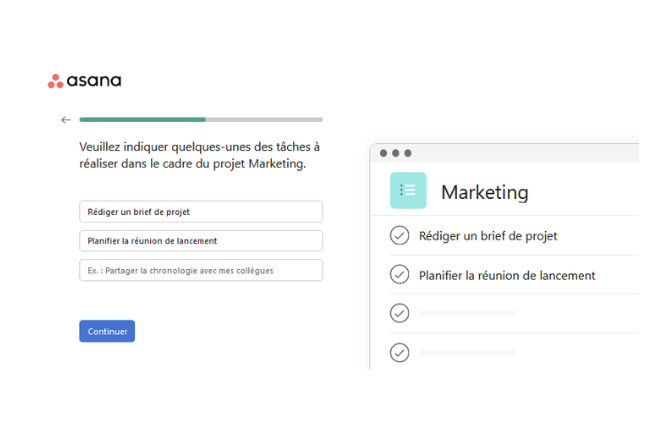Viewport: 668px width, 428px height.
Task: Click the asana wordmark text
Action: (94, 81)
